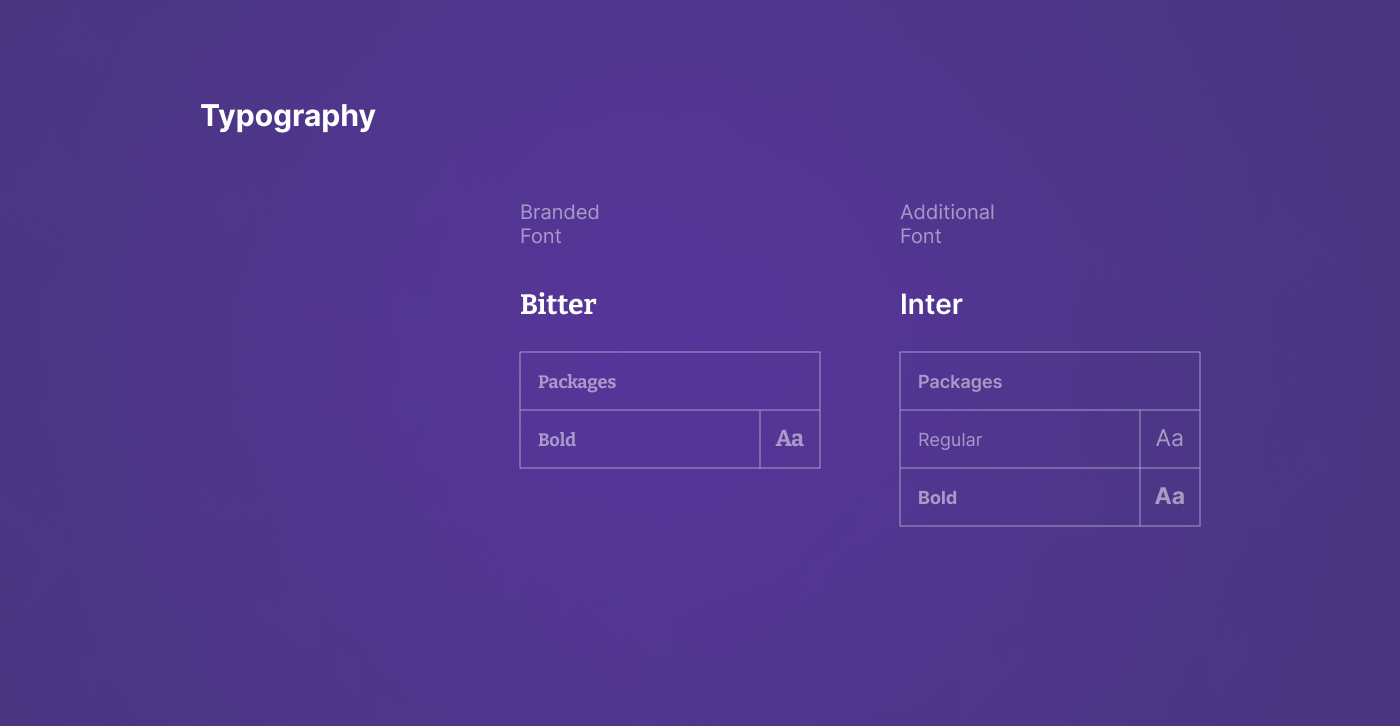Select the Inter font name heading
Screen dimensions: 1400x726
point(931,304)
